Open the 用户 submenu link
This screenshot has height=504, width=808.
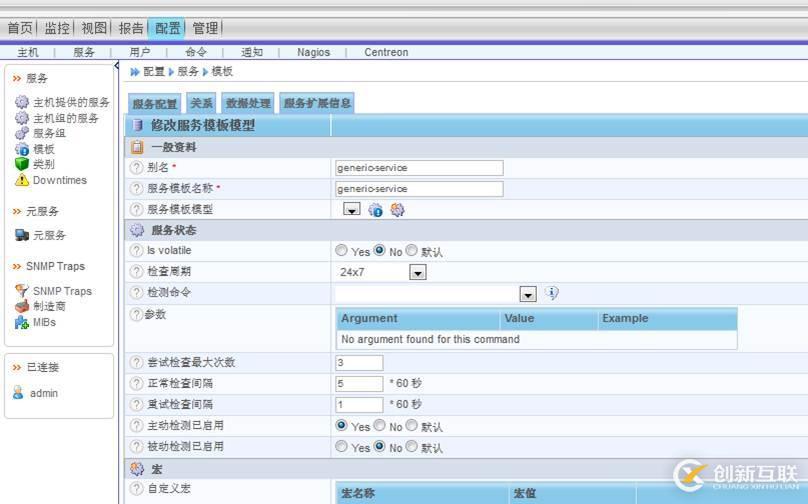[140, 52]
